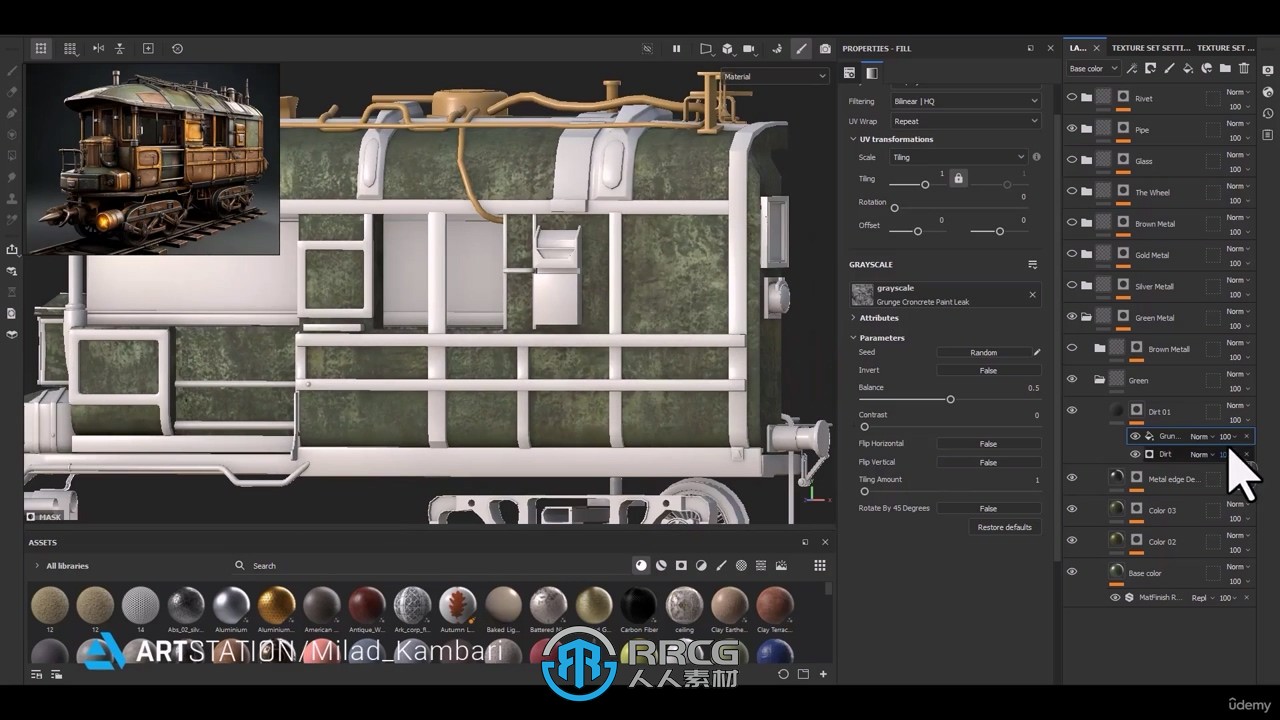Click the Rotation slider handle
The image size is (1280, 720).
click(x=894, y=208)
